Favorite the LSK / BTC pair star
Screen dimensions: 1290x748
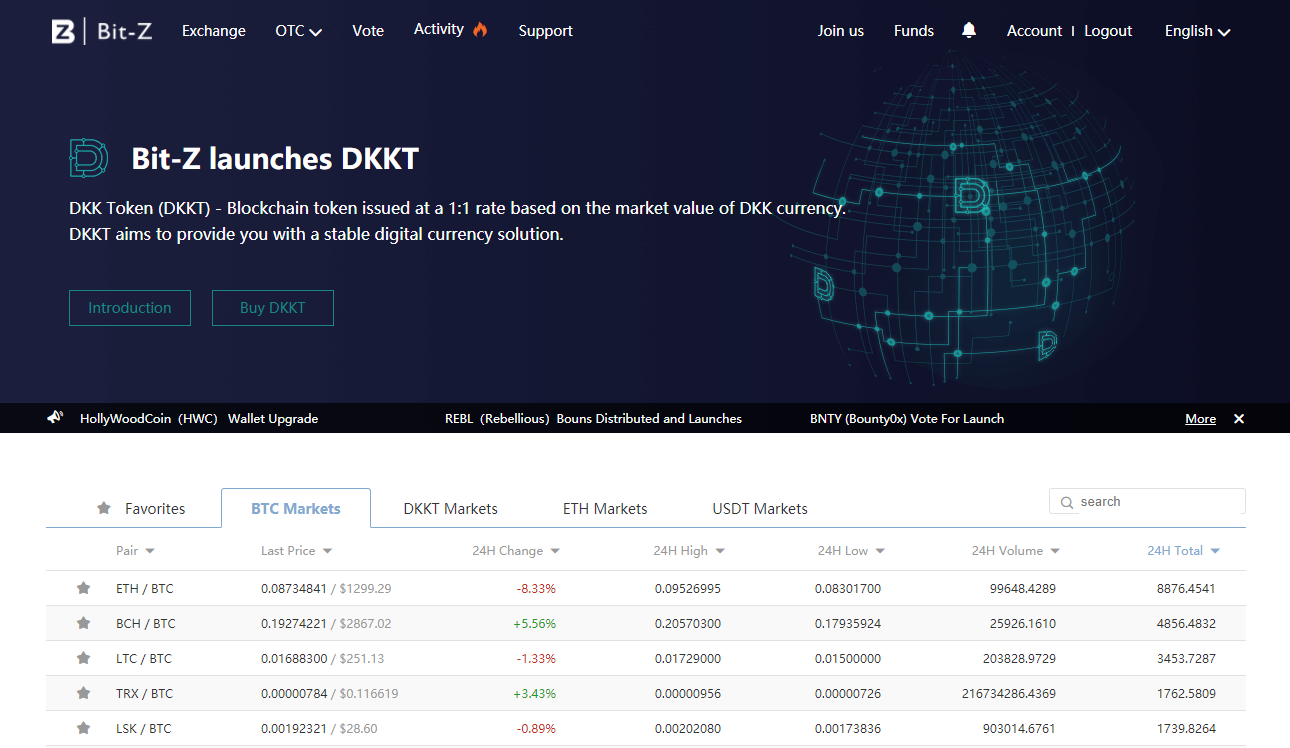tap(84, 728)
